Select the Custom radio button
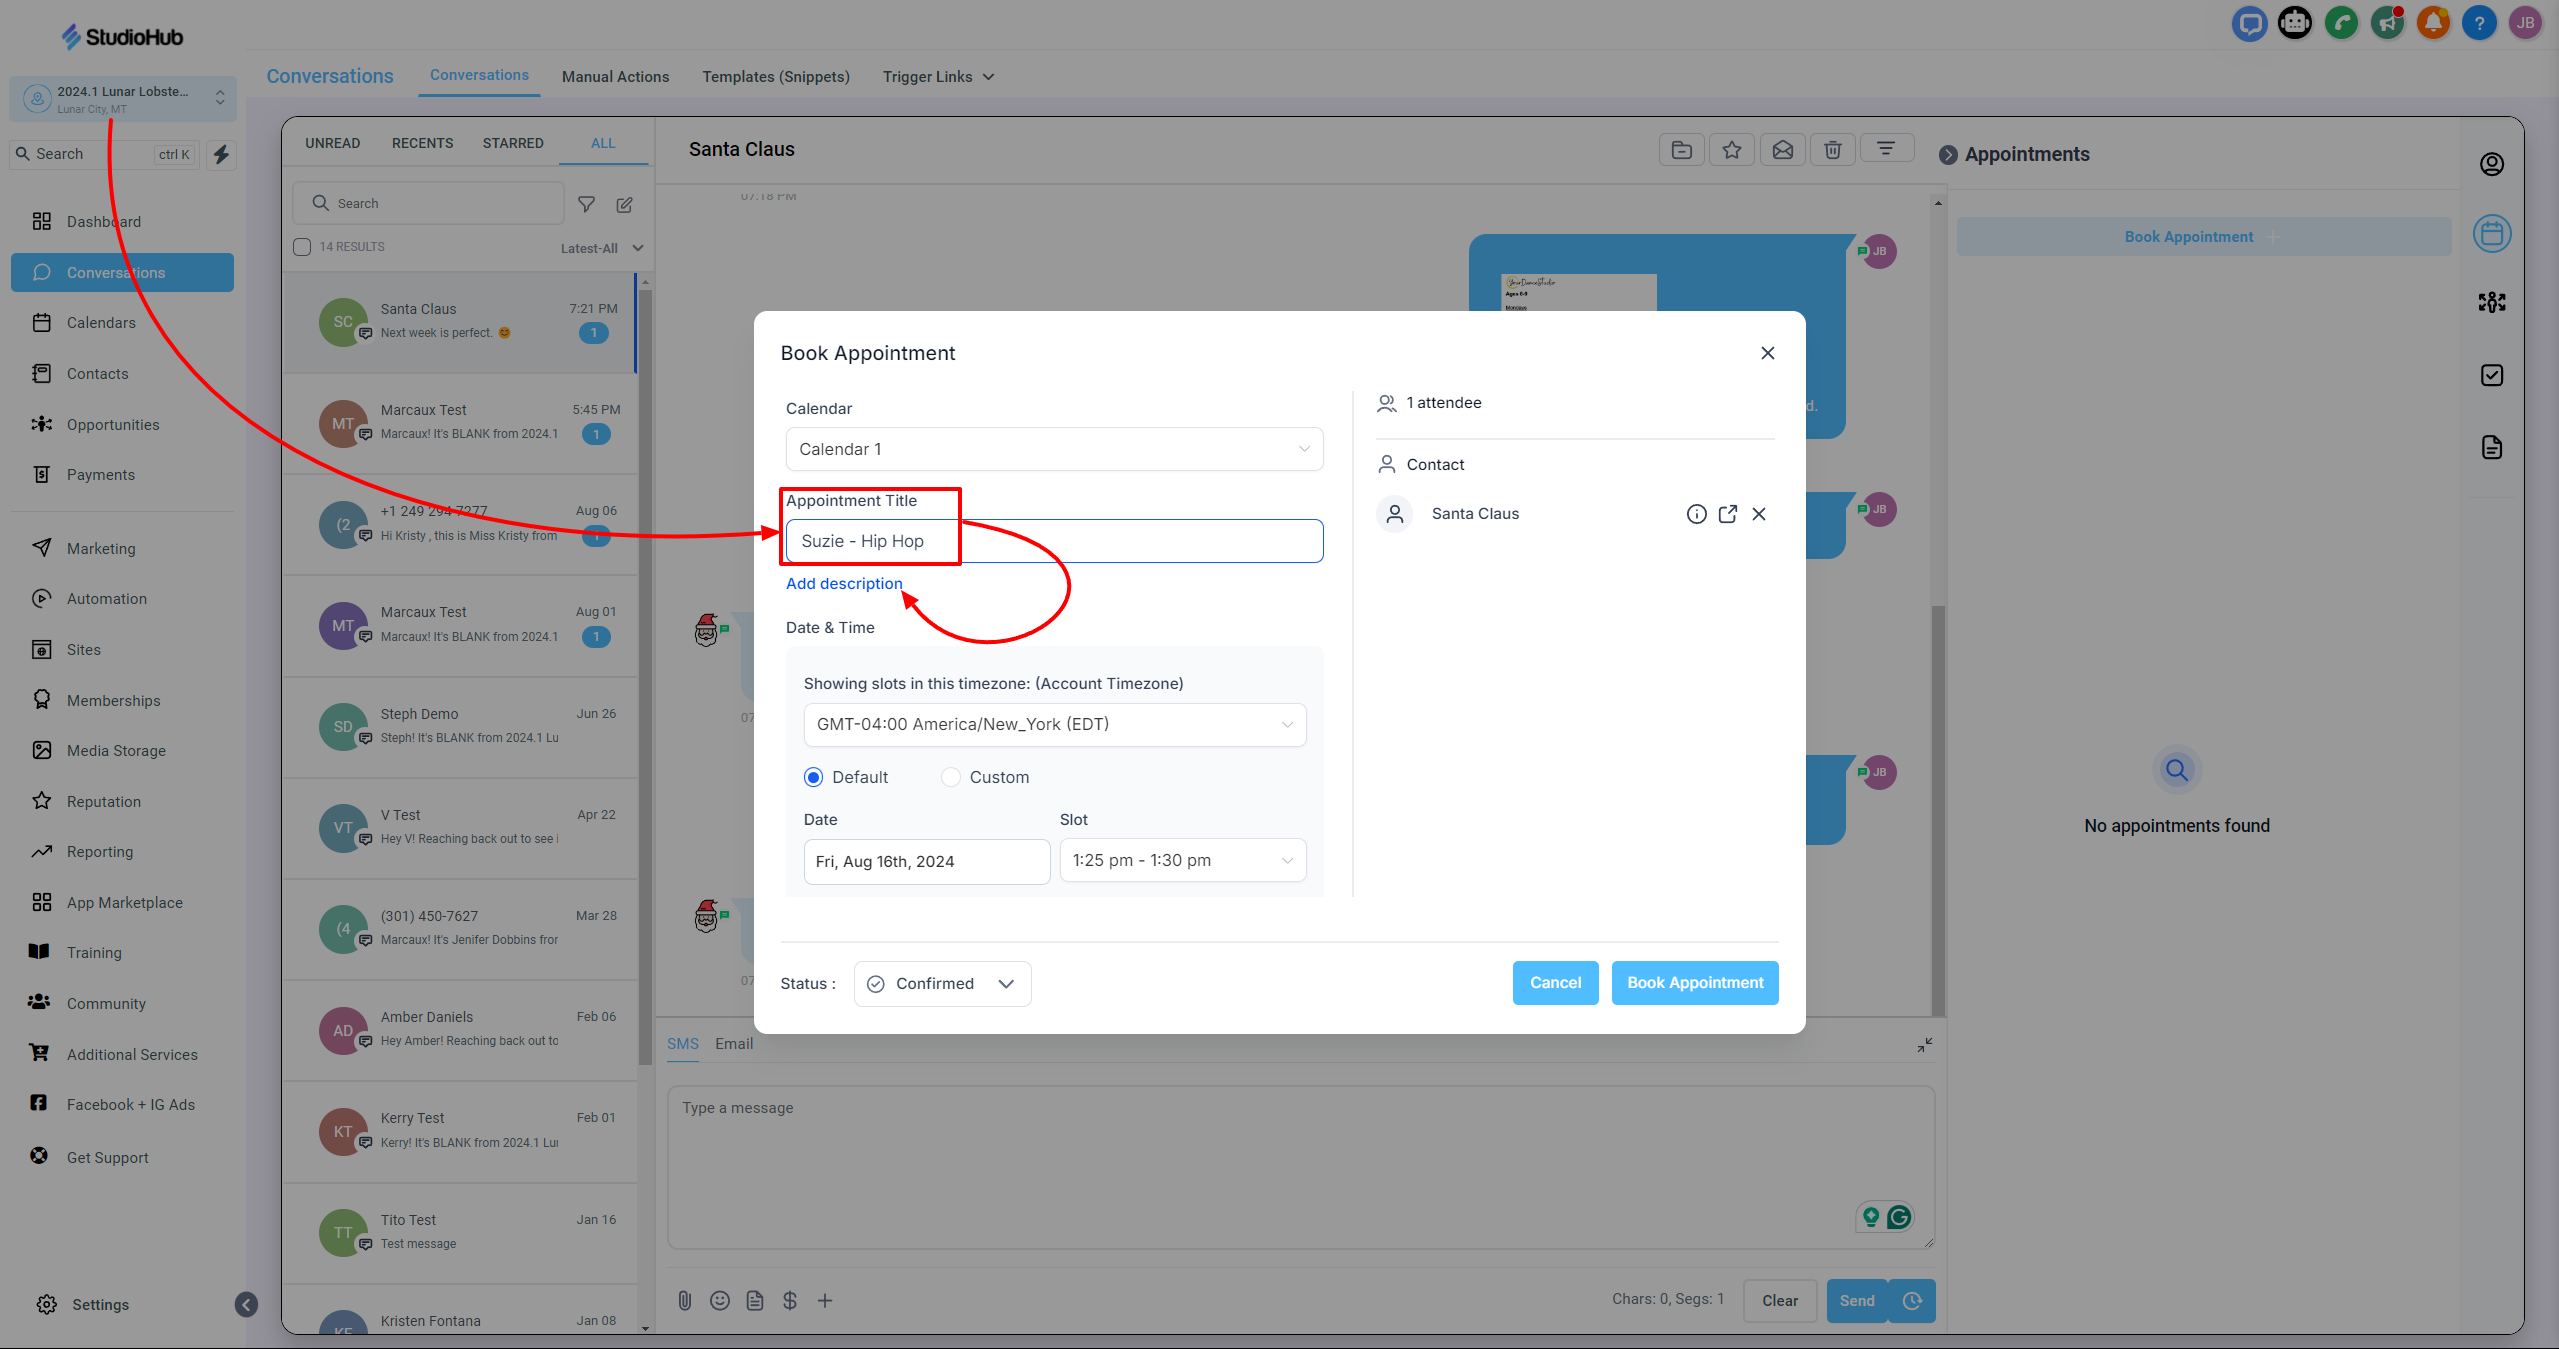 click(x=951, y=777)
